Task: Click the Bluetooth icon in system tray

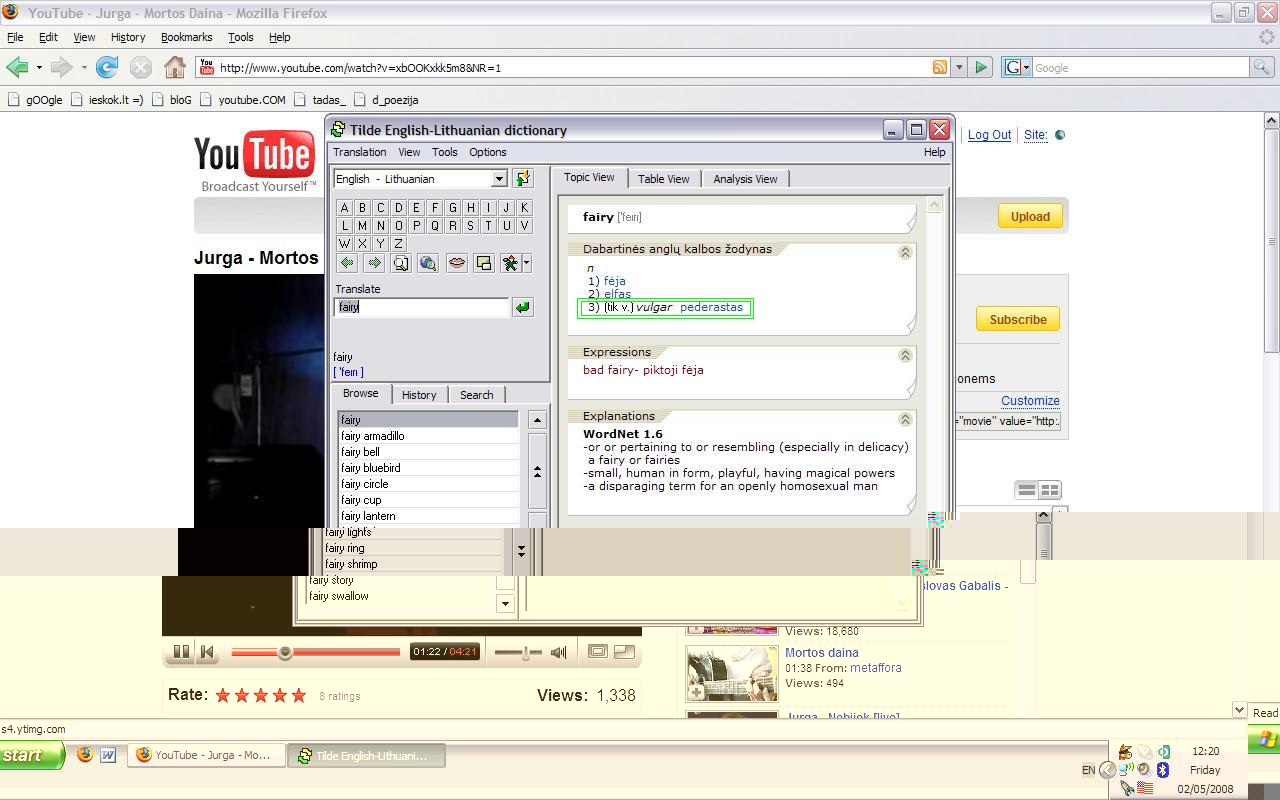Action: [1163, 770]
